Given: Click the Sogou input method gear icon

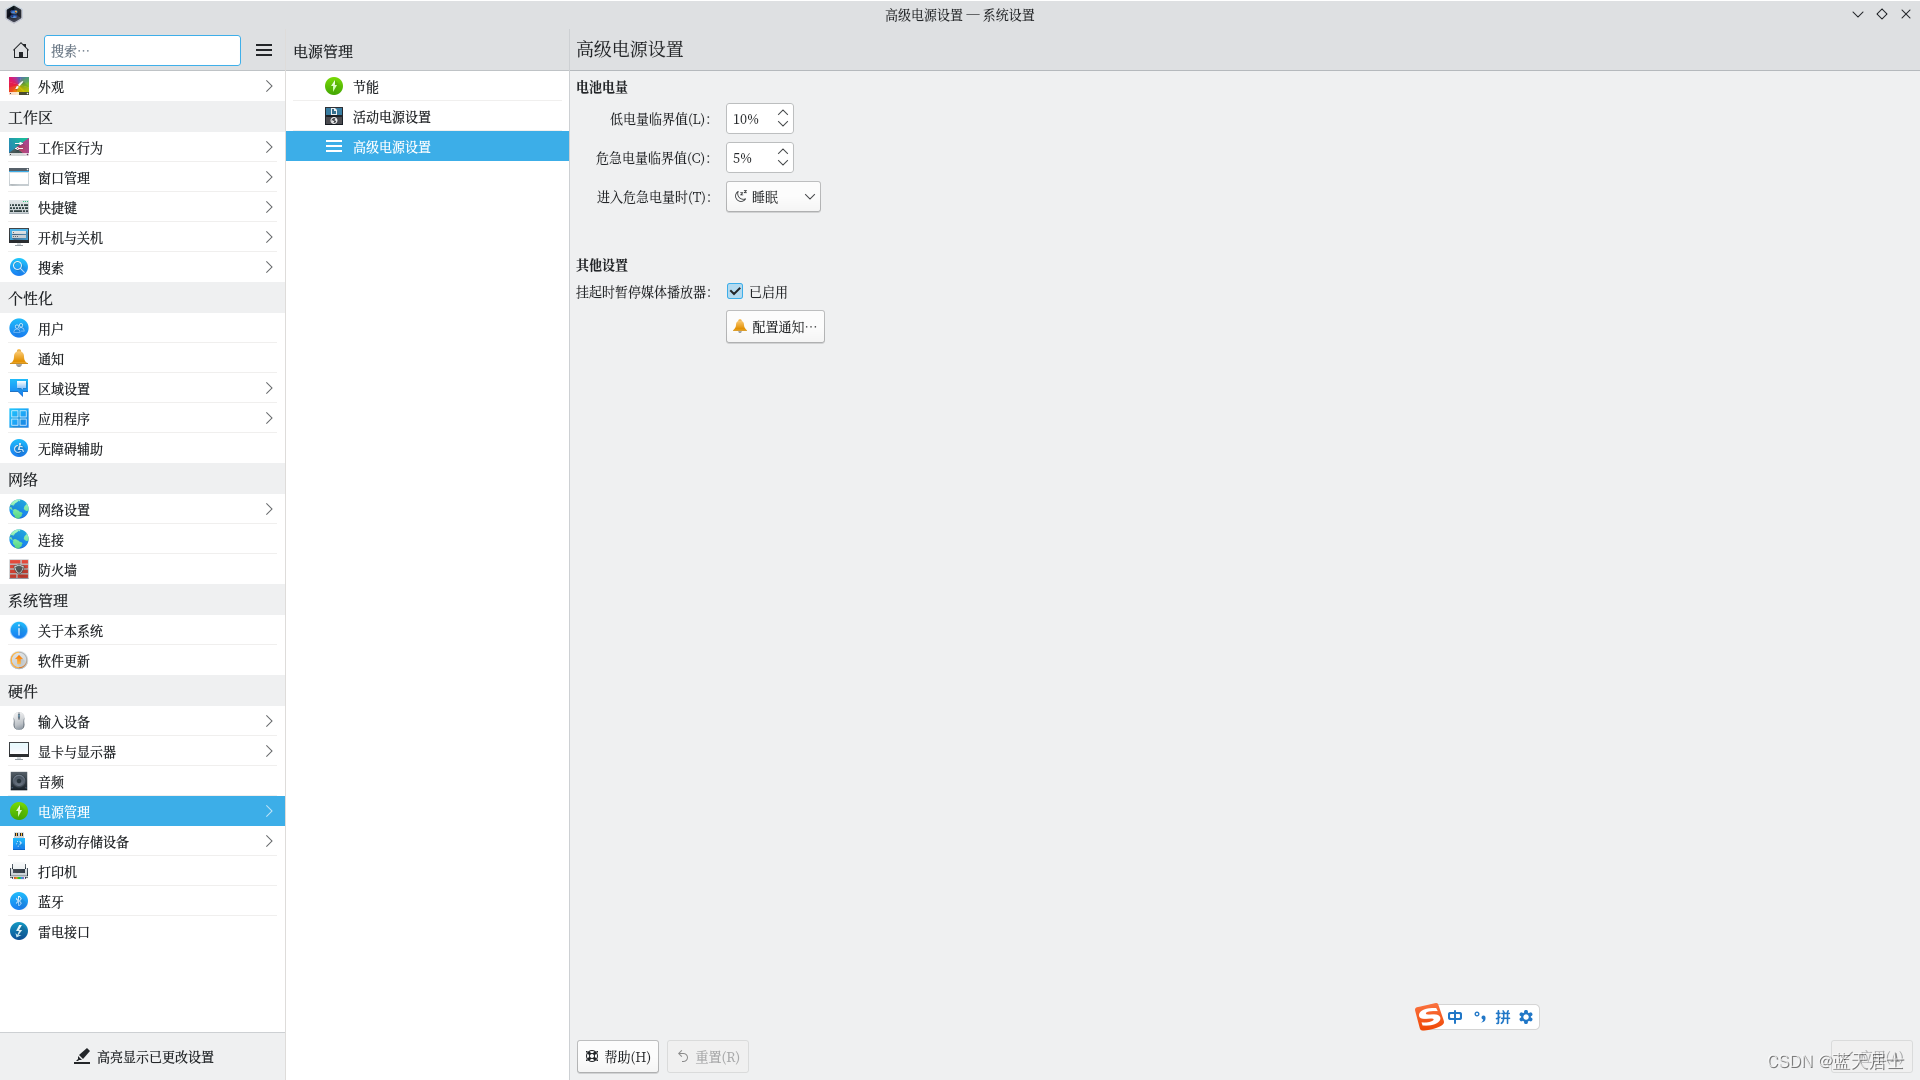Looking at the screenshot, I should 1526,1017.
